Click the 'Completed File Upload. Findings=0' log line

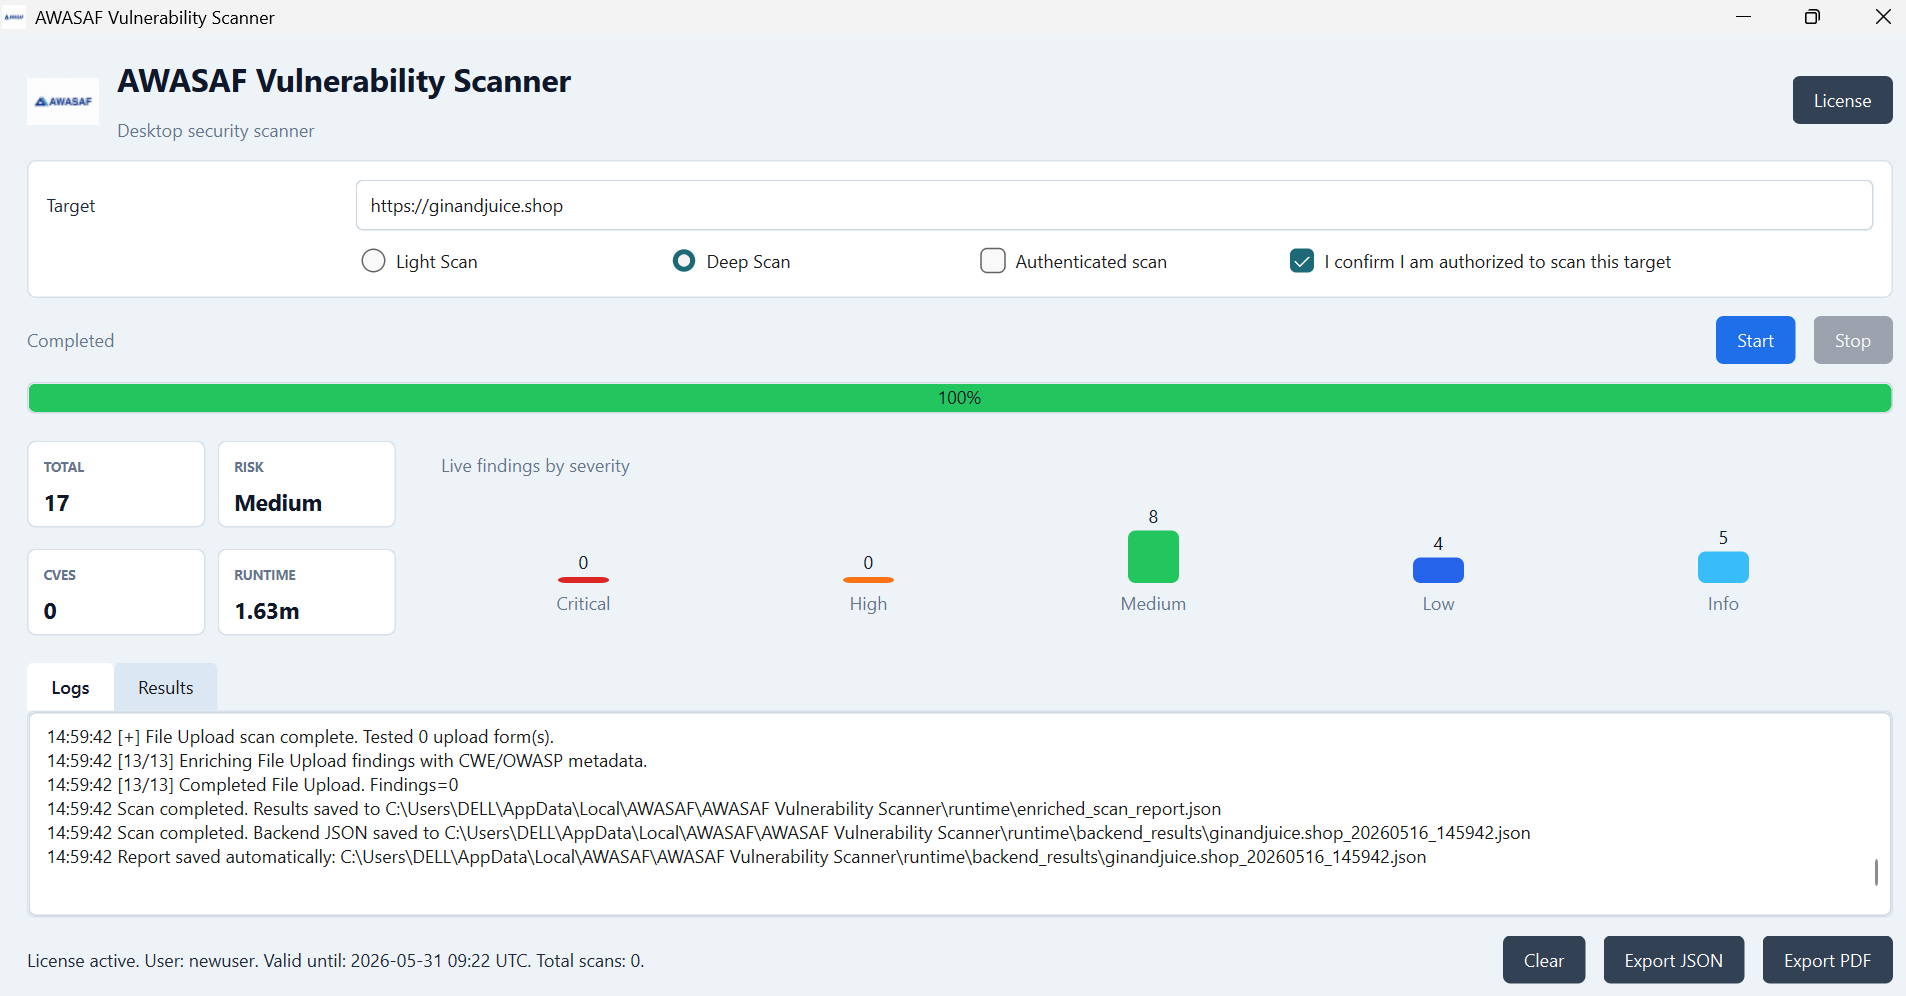[253, 785]
